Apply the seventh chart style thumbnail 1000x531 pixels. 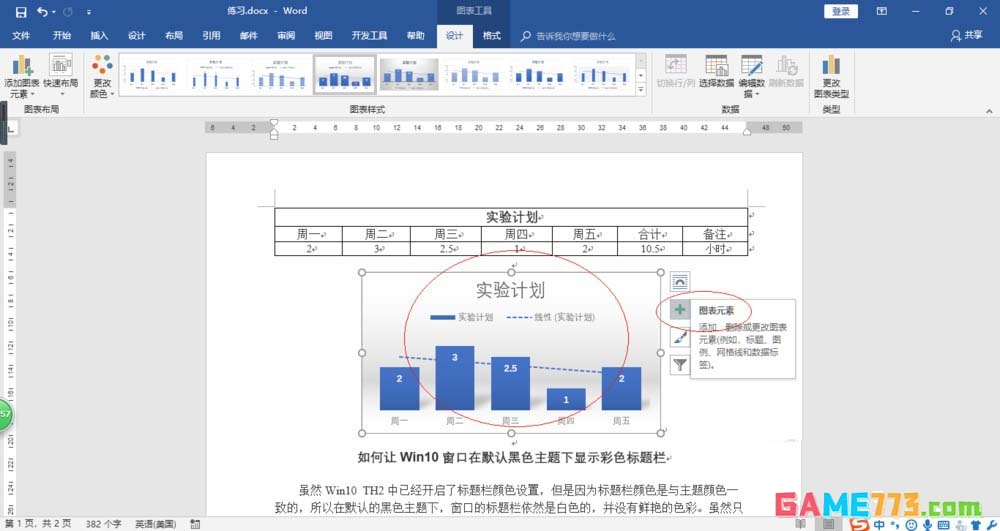pyautogui.click(x=539, y=75)
